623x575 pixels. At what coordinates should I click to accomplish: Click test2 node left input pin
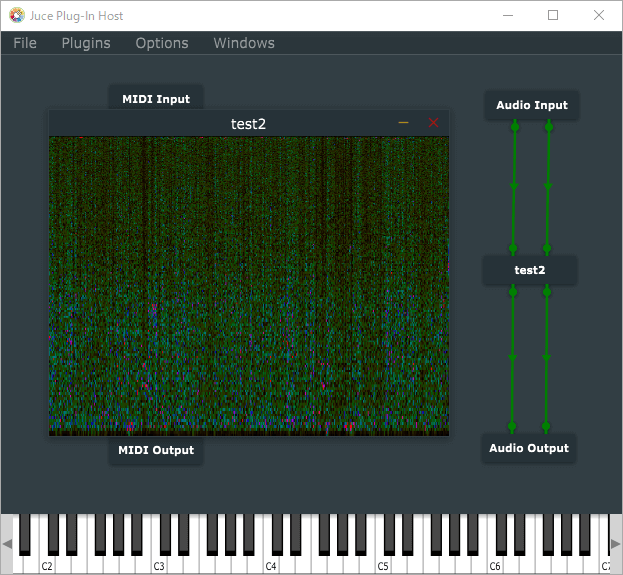tap(513, 249)
